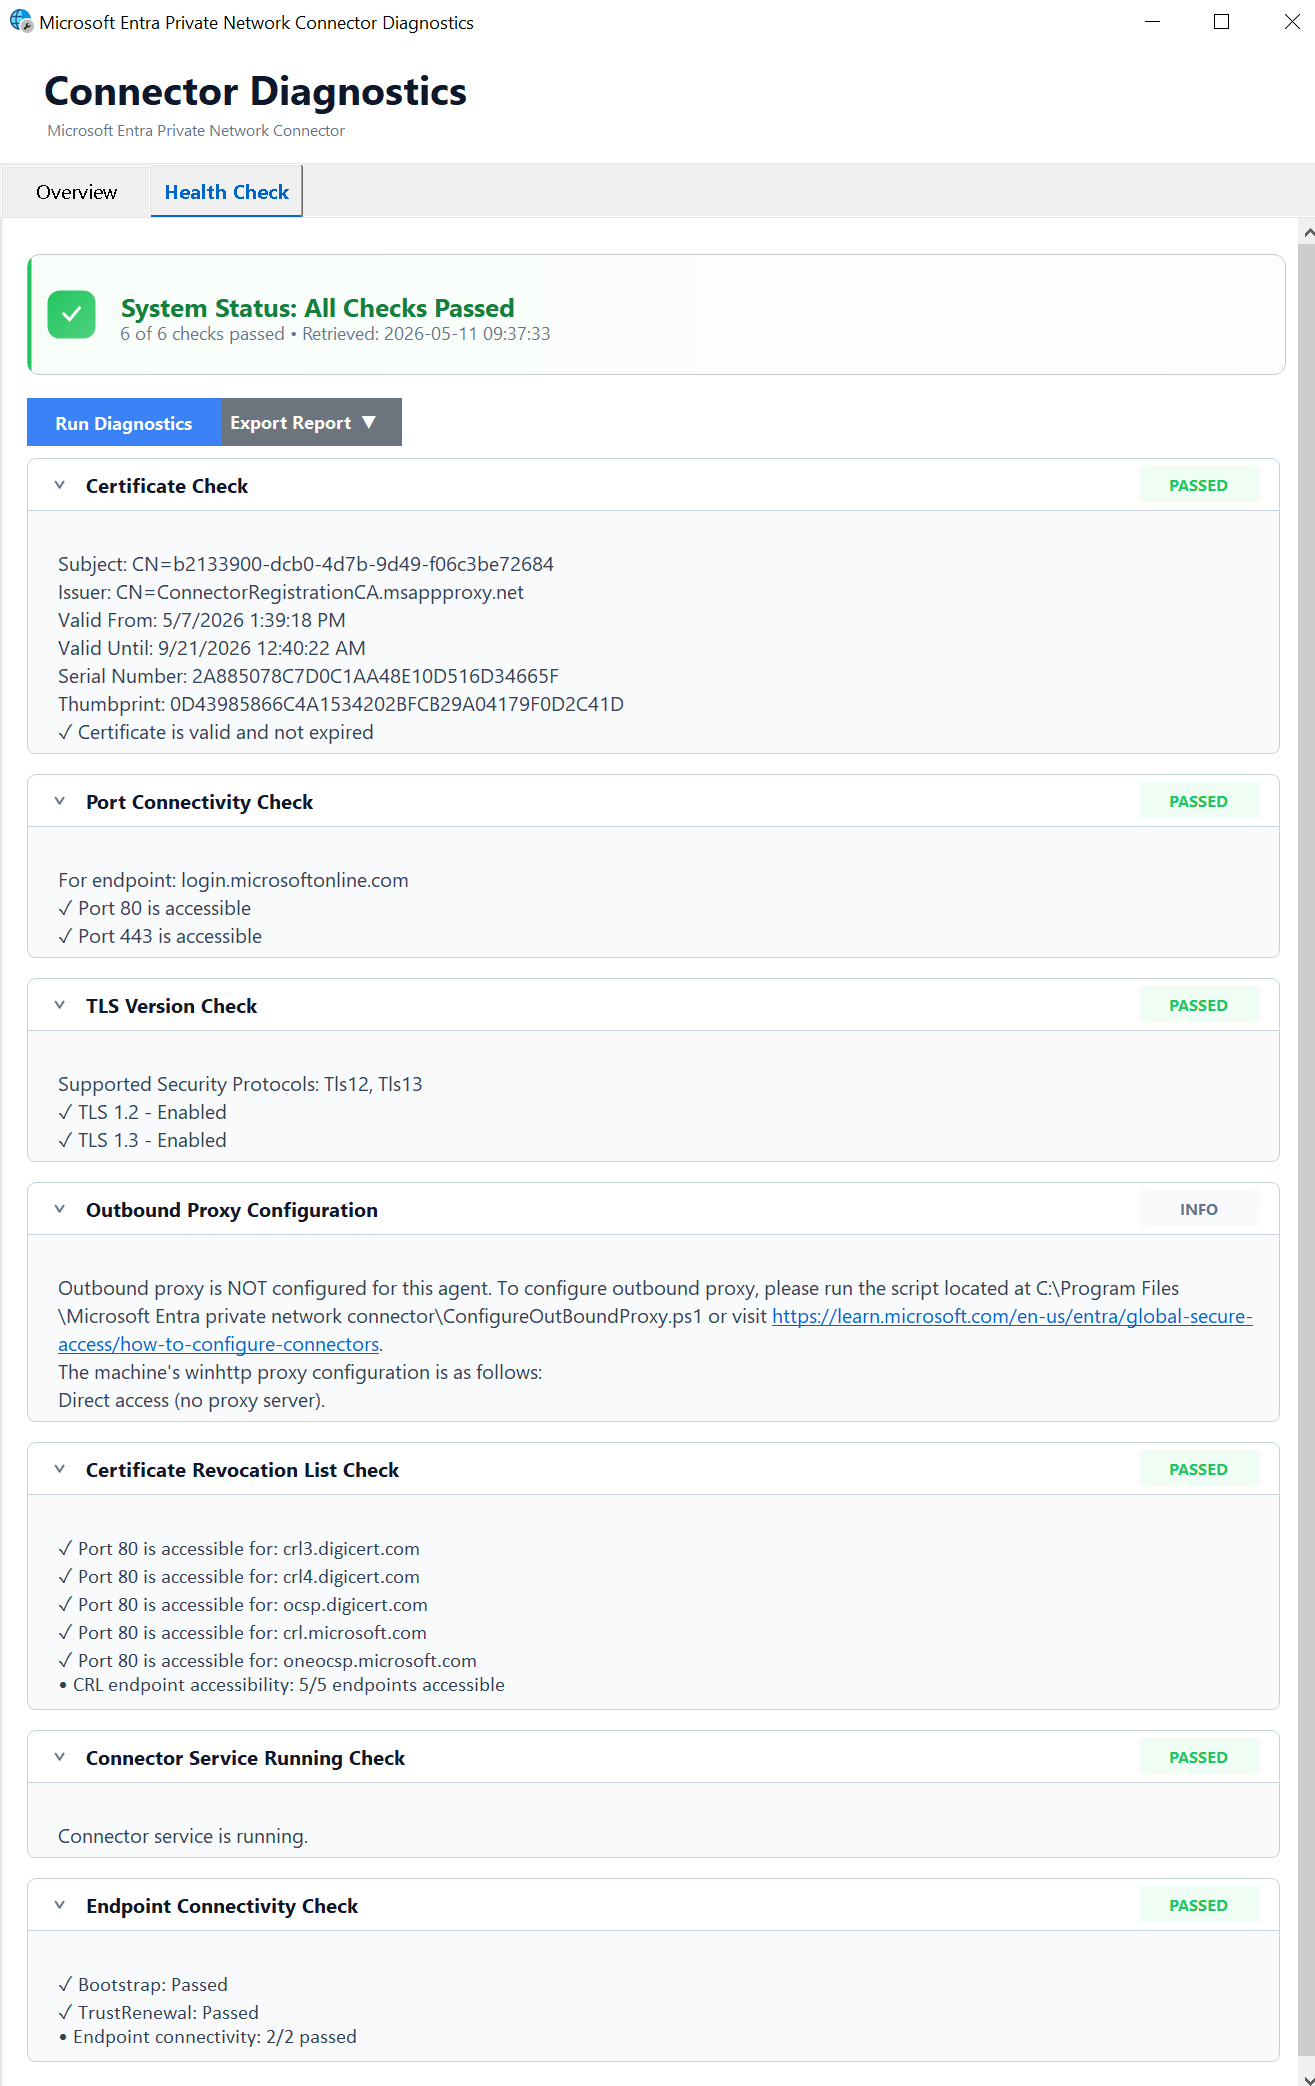Click the scrollbar down arrow
The height and width of the screenshot is (2086, 1315).
[x=1307, y=2078]
